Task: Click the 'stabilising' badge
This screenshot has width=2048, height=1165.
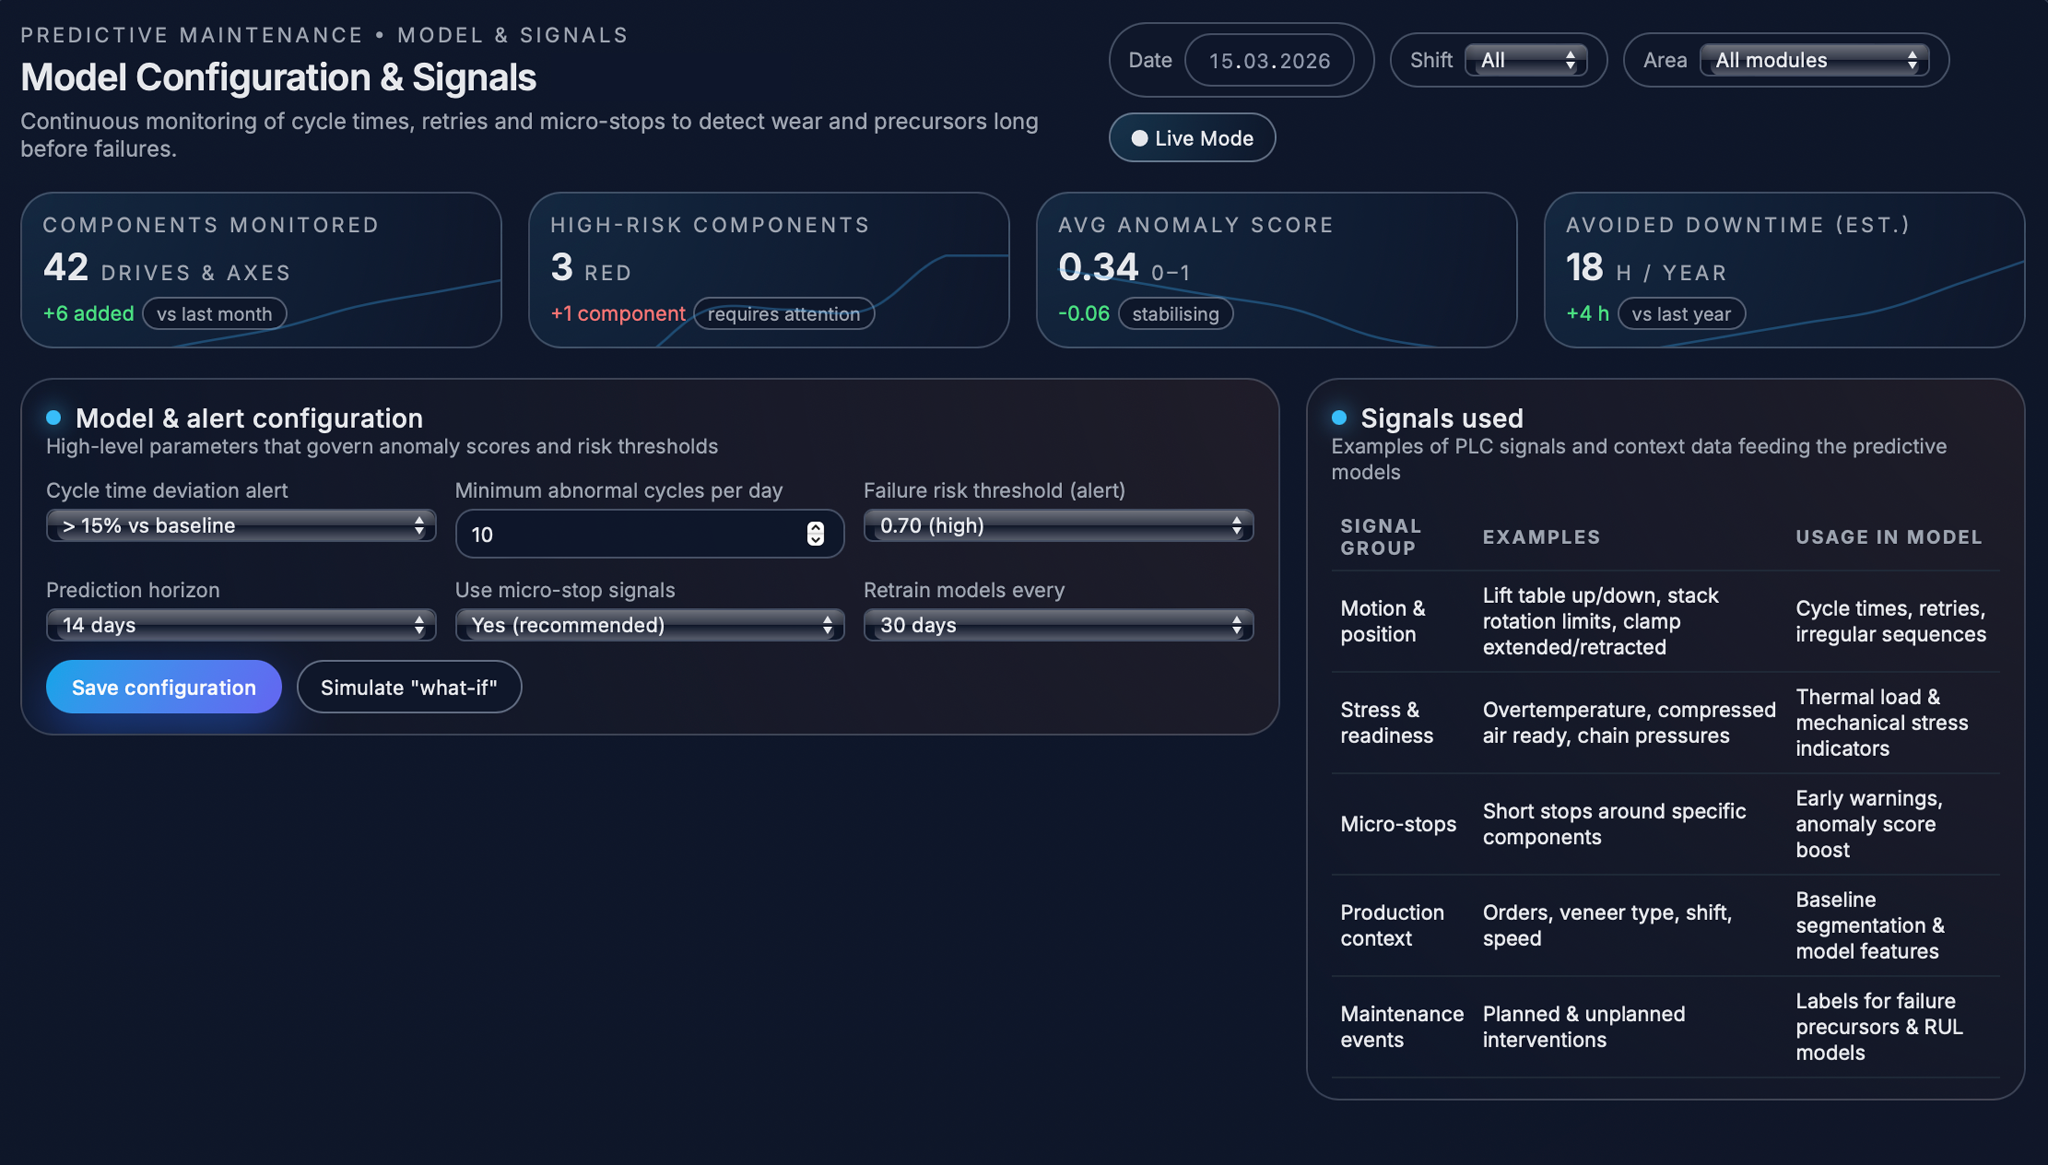Action: point(1175,314)
